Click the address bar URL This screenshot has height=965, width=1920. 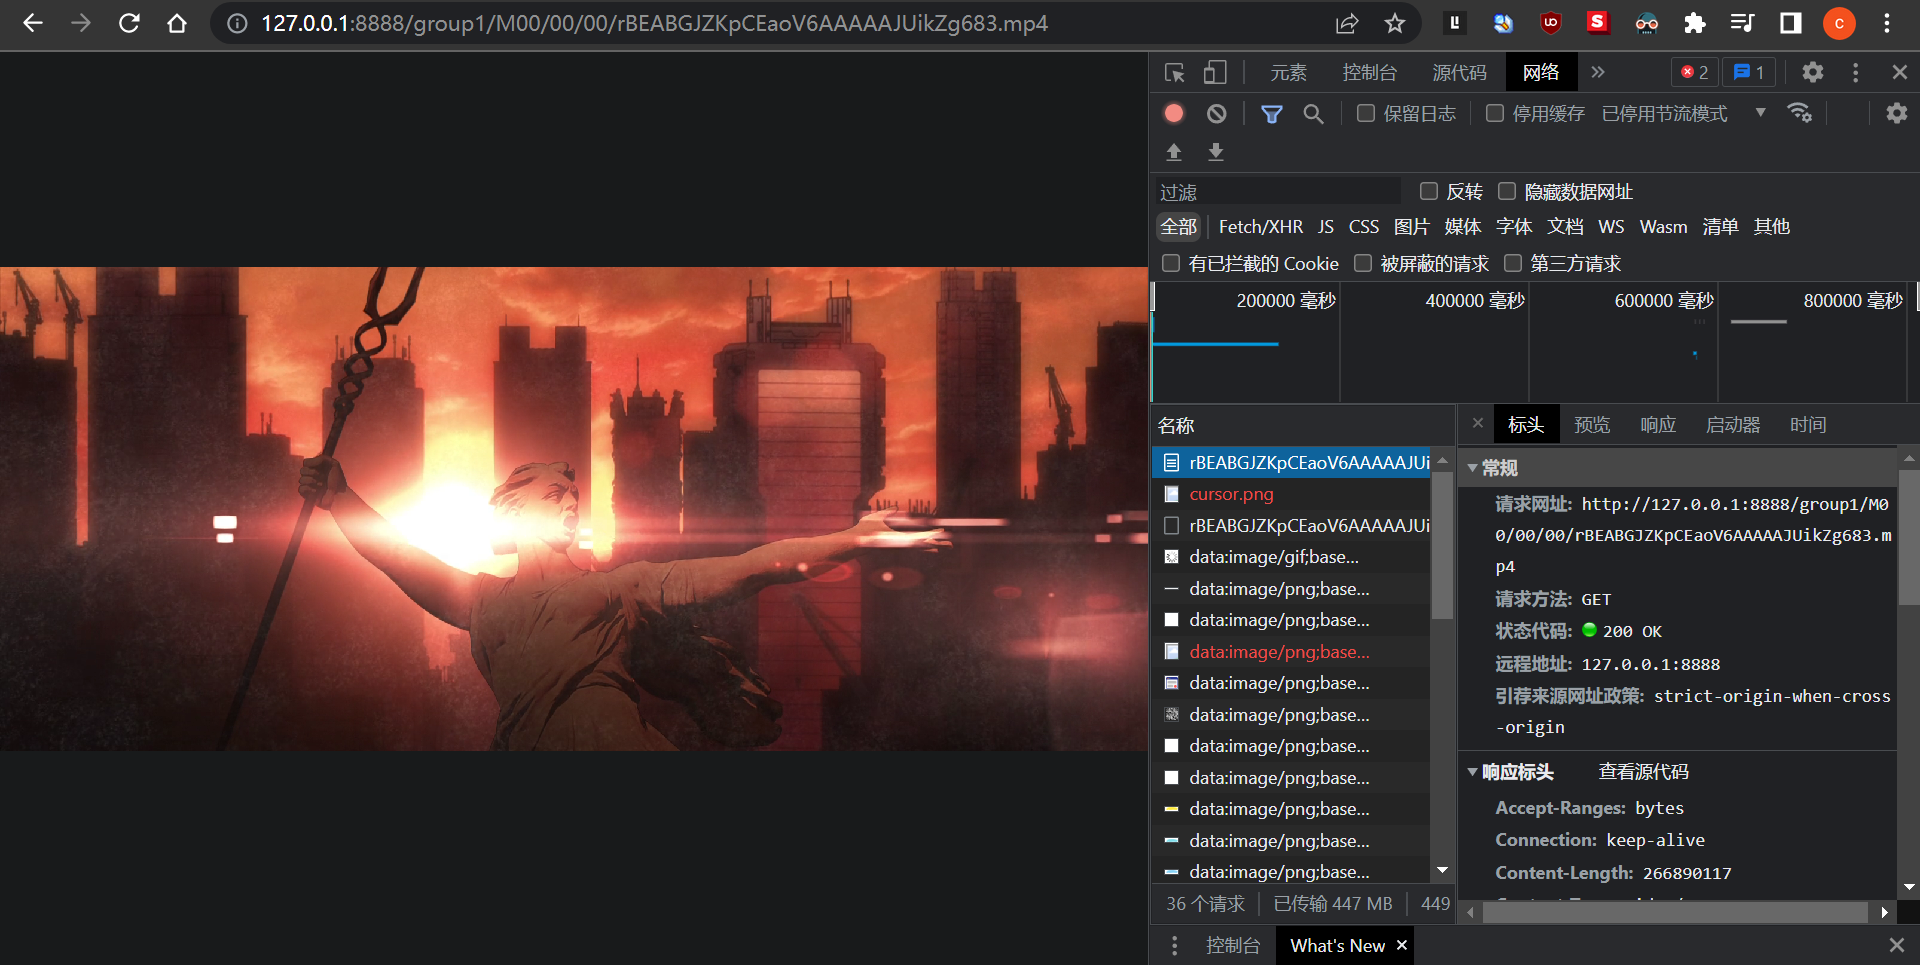654,23
